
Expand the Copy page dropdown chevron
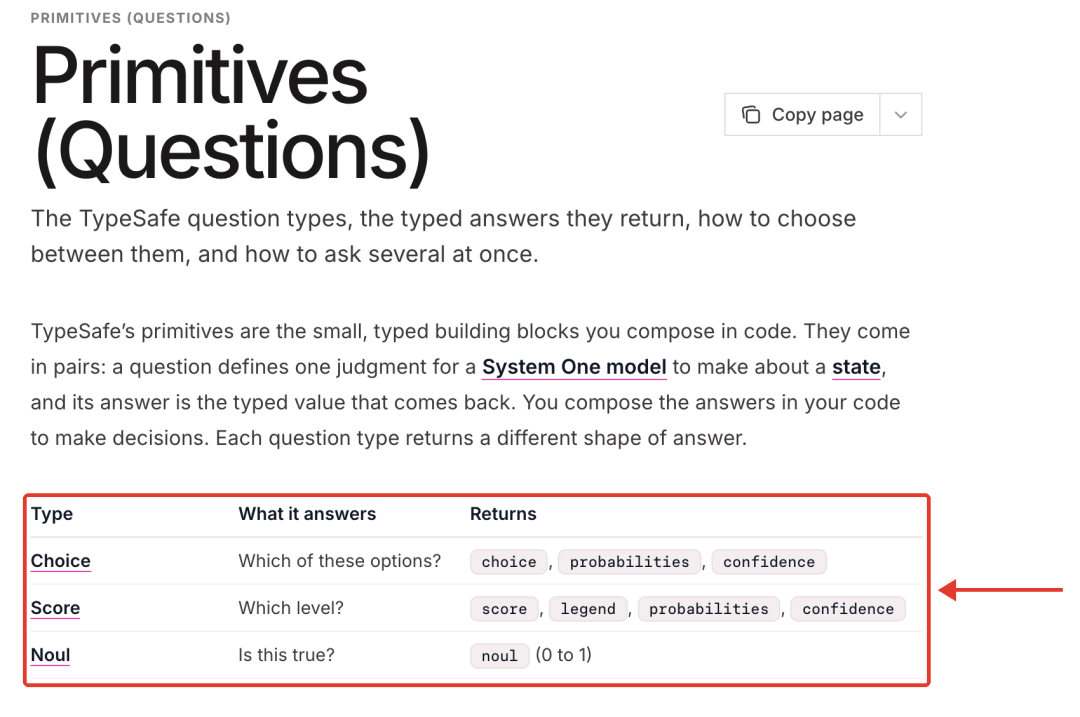[901, 114]
